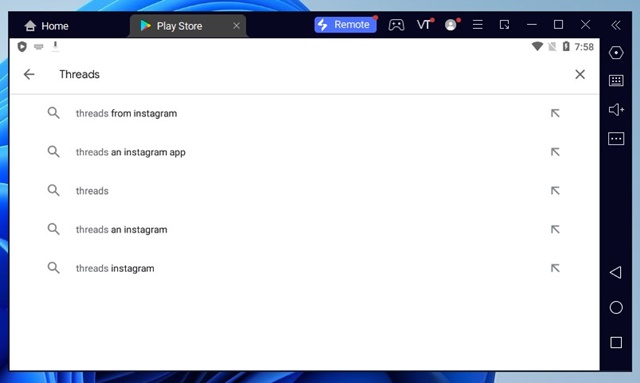640x383 pixels.
Task: Open the game controller settings icon
Action: point(396,25)
